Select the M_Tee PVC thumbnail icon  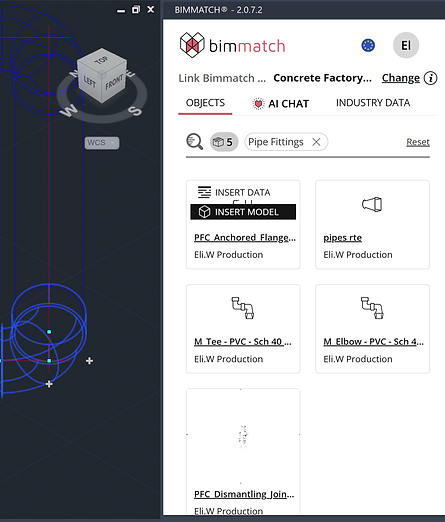click(x=243, y=308)
